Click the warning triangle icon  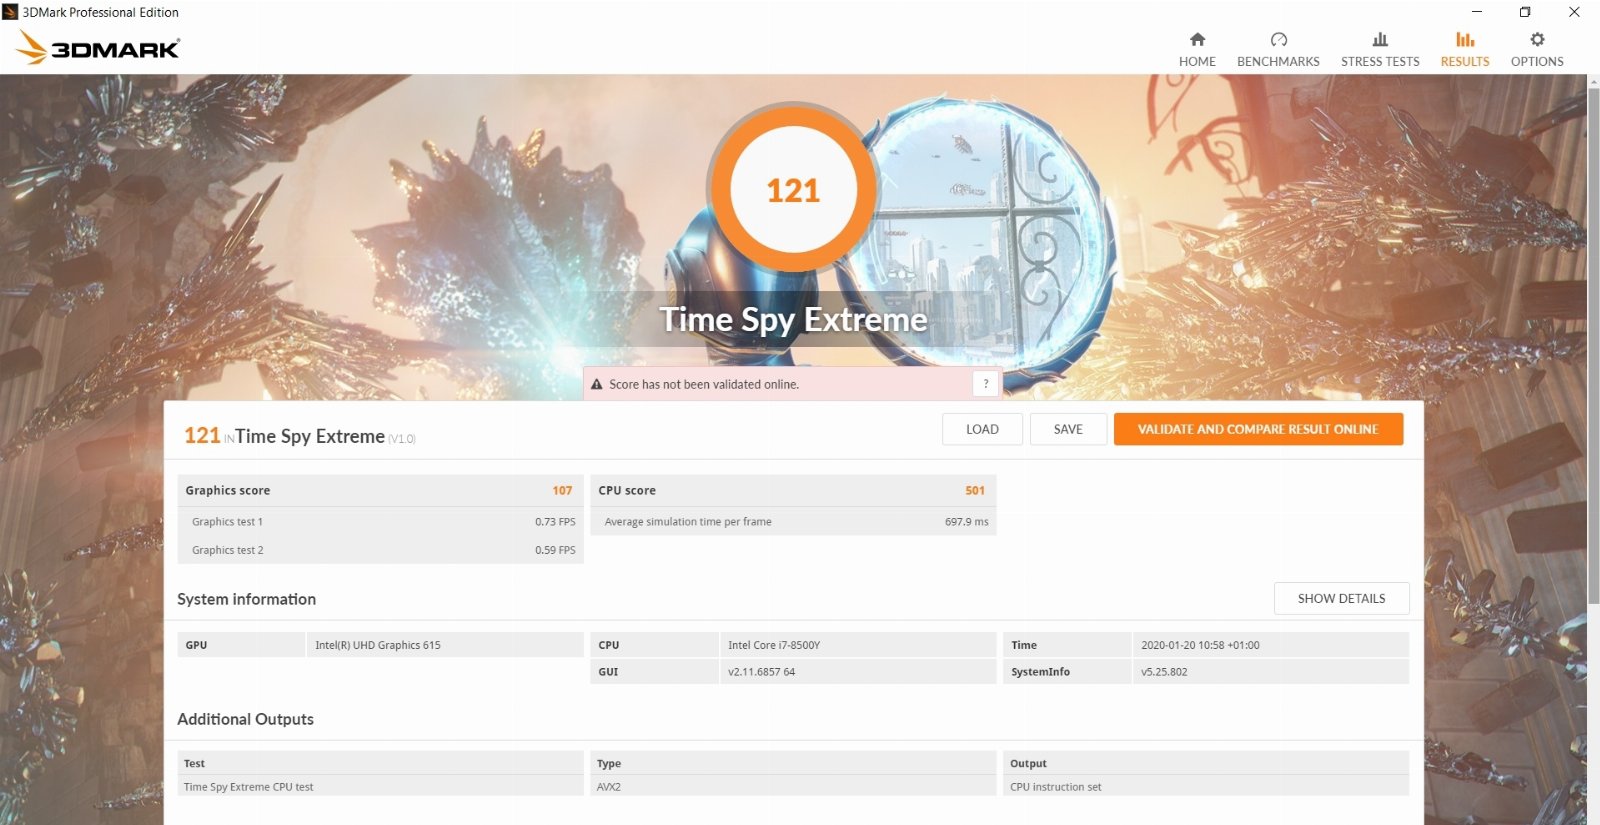(x=597, y=384)
